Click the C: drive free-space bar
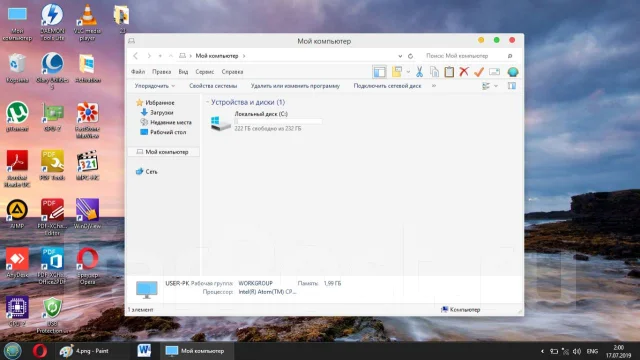 coord(278,121)
